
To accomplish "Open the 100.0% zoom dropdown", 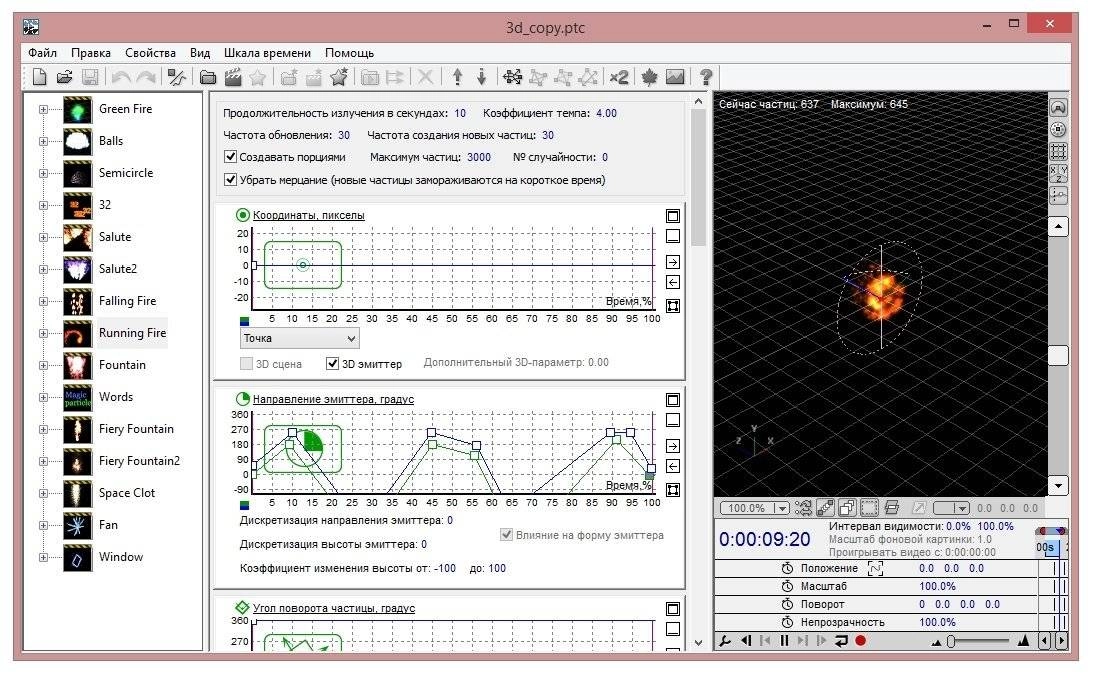I will 755,508.
